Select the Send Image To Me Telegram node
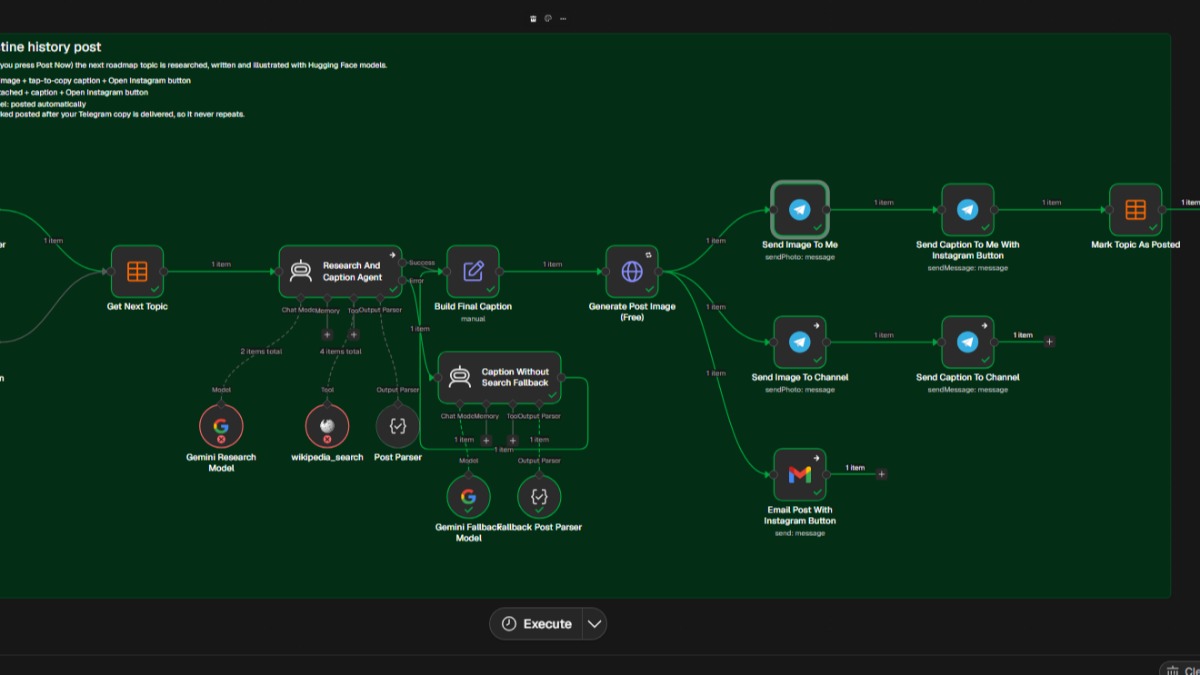Viewport: 1200px width, 675px height. [x=799, y=209]
